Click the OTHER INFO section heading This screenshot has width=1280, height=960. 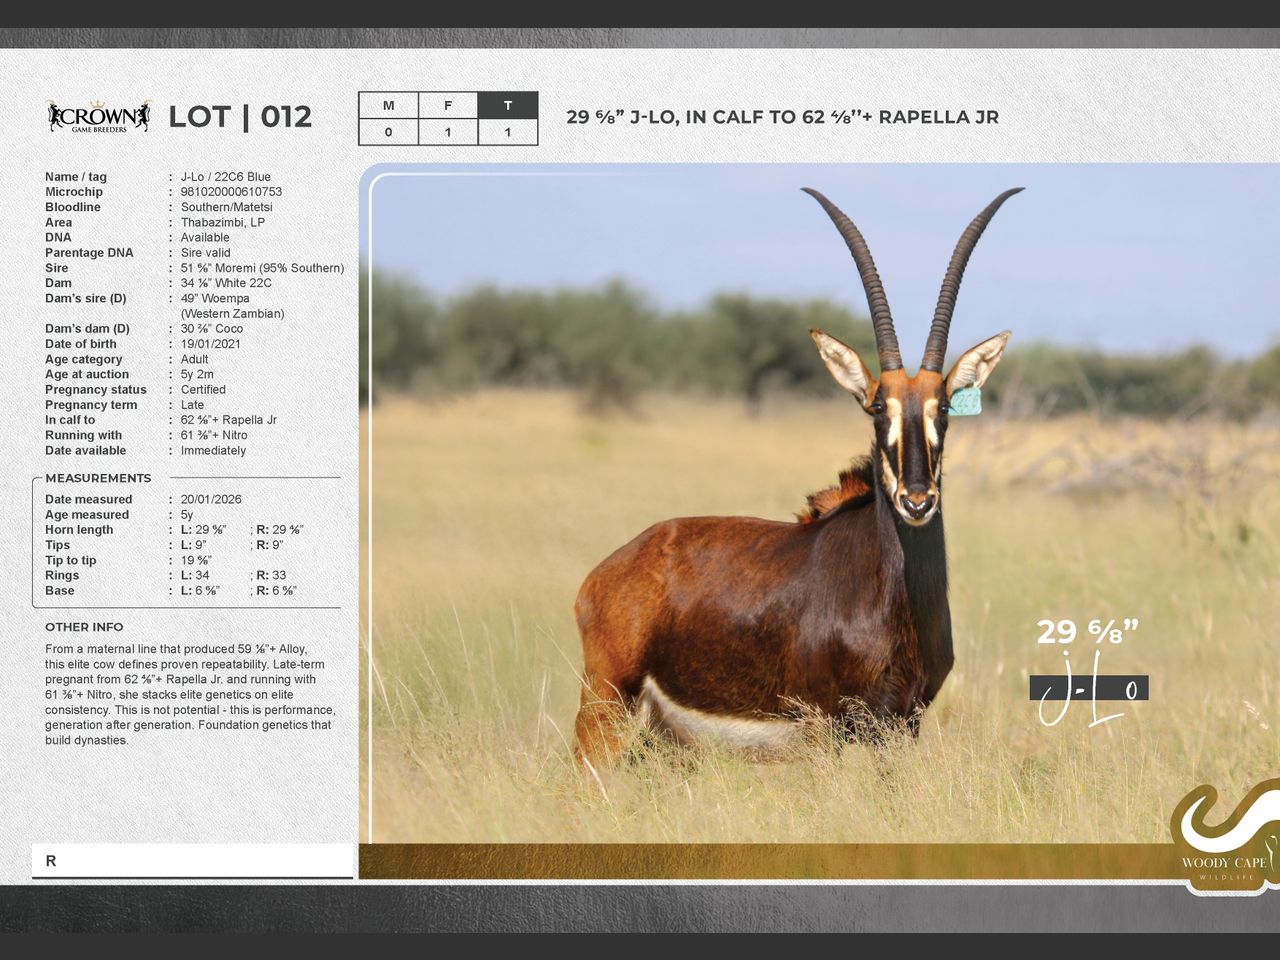click(x=84, y=627)
